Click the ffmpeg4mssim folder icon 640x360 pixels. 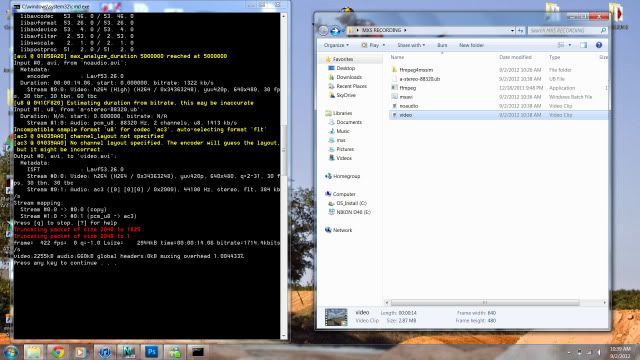click(x=394, y=70)
